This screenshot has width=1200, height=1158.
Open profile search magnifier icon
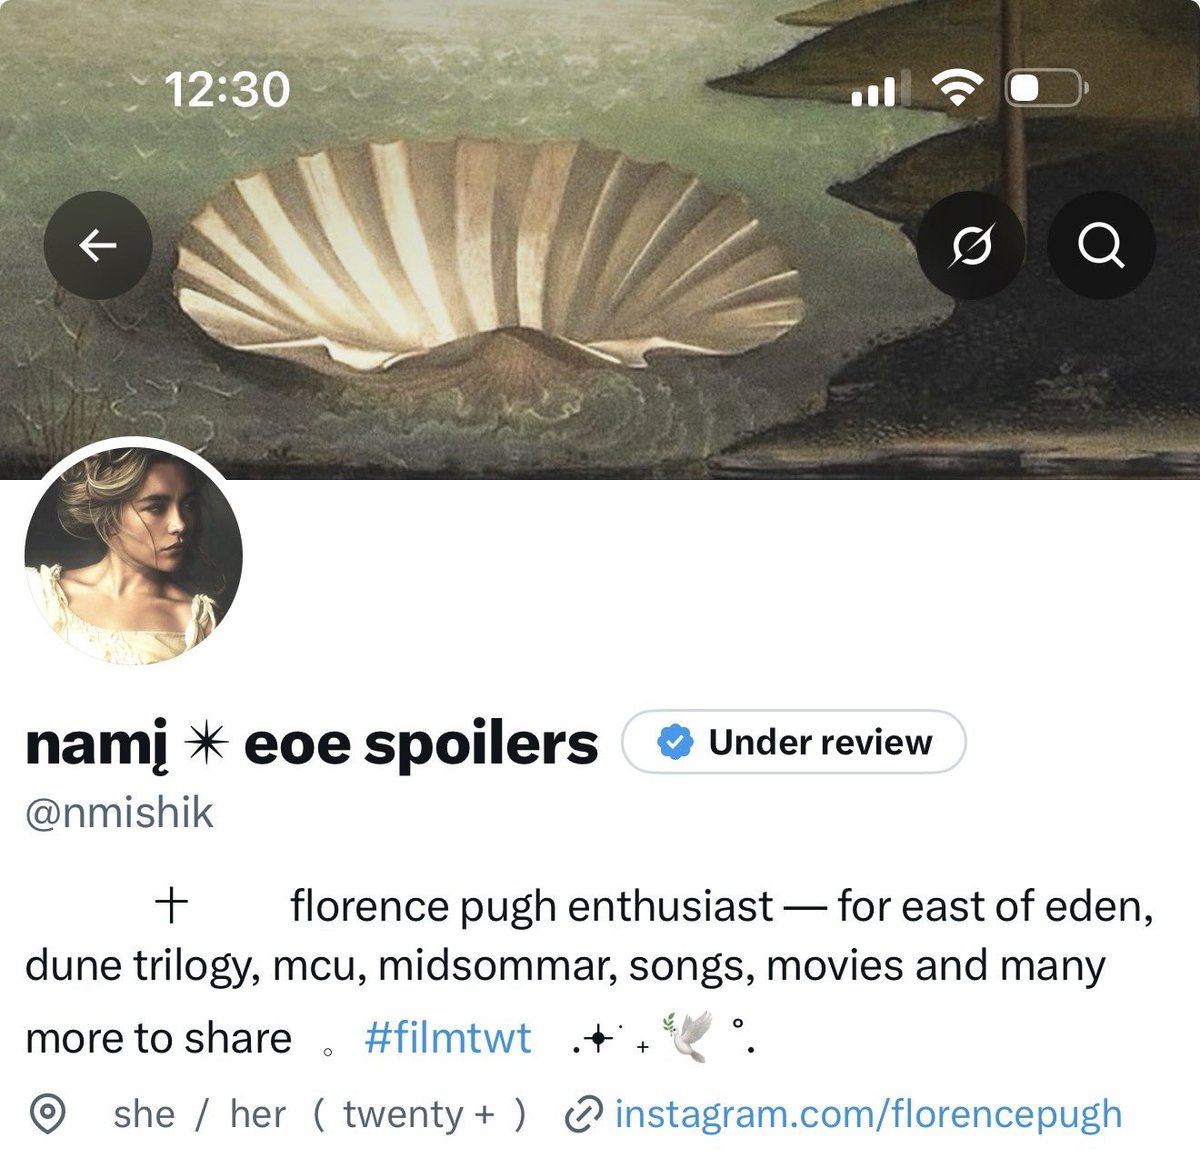pos(1101,244)
